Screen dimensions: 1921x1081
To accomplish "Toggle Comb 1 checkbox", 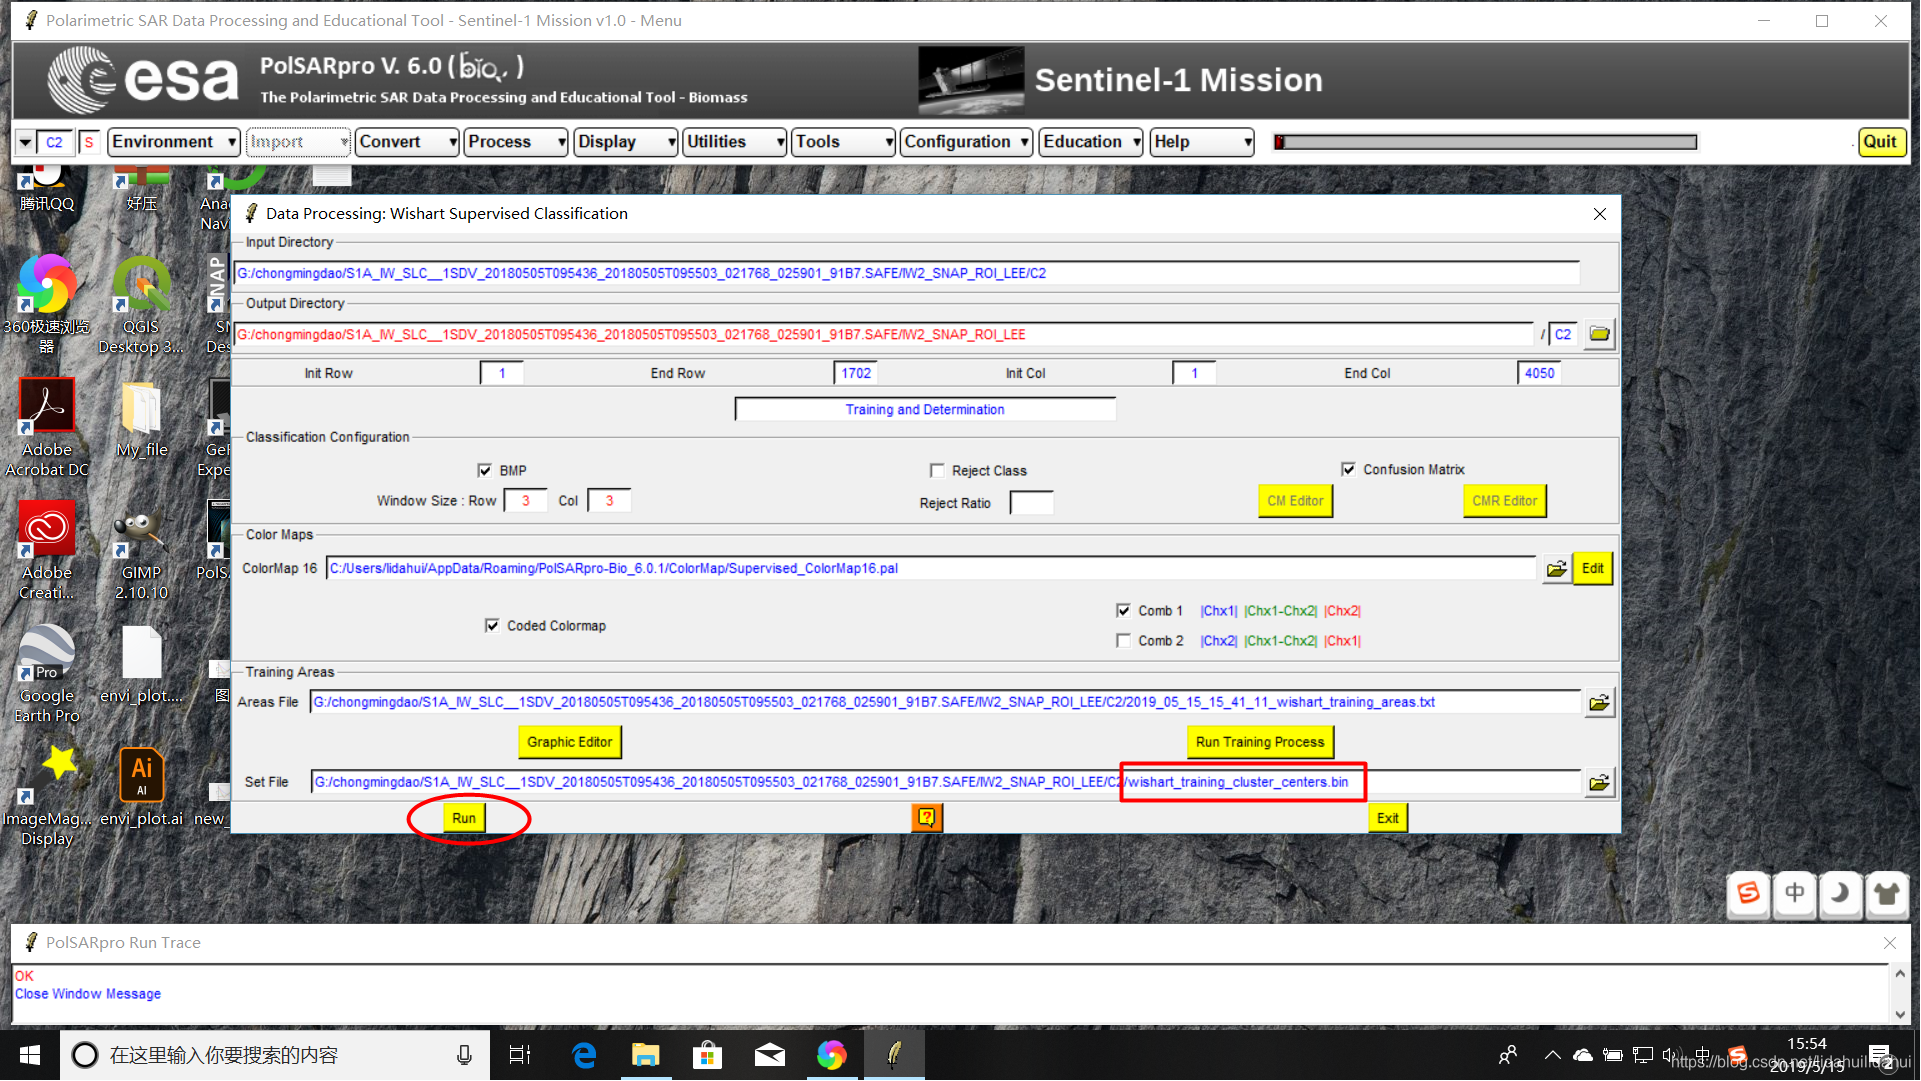I will point(1123,611).
